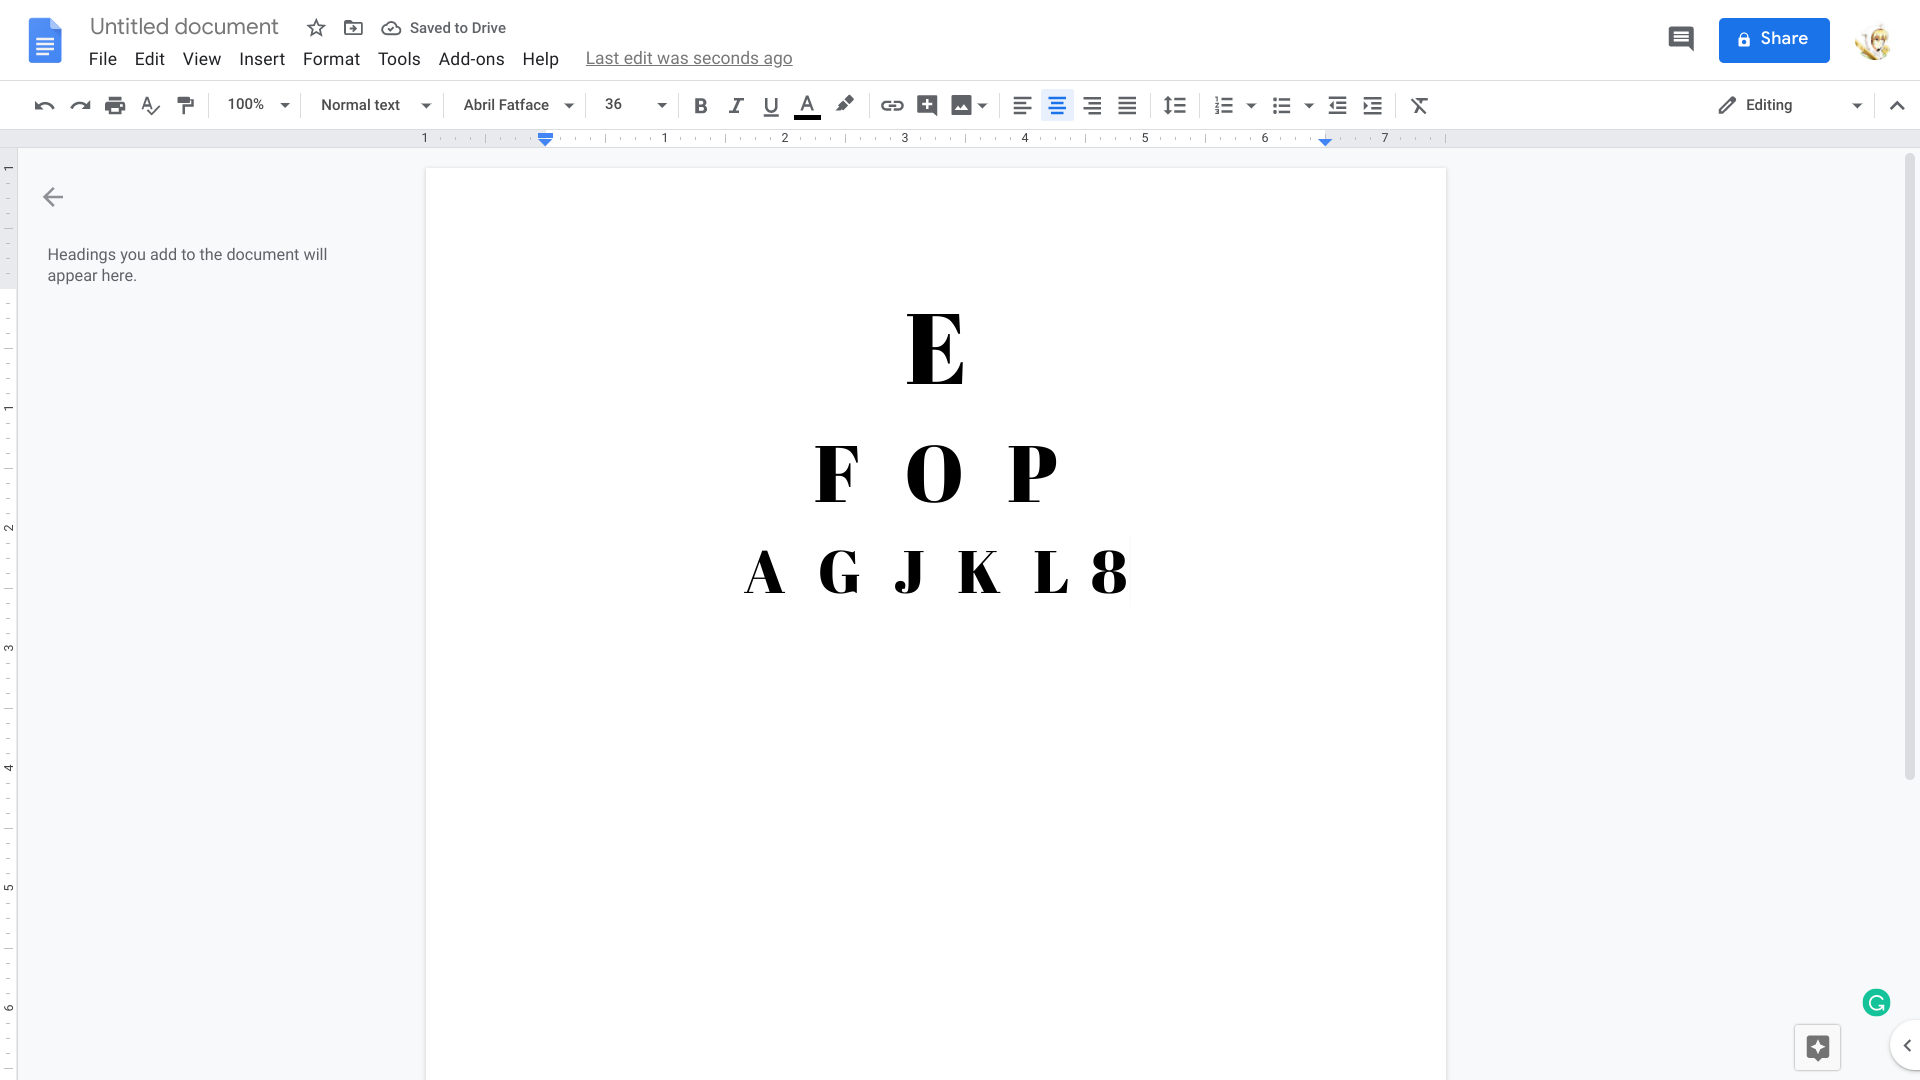Toggle italic formatting
1920x1080 pixels.
tap(736, 105)
